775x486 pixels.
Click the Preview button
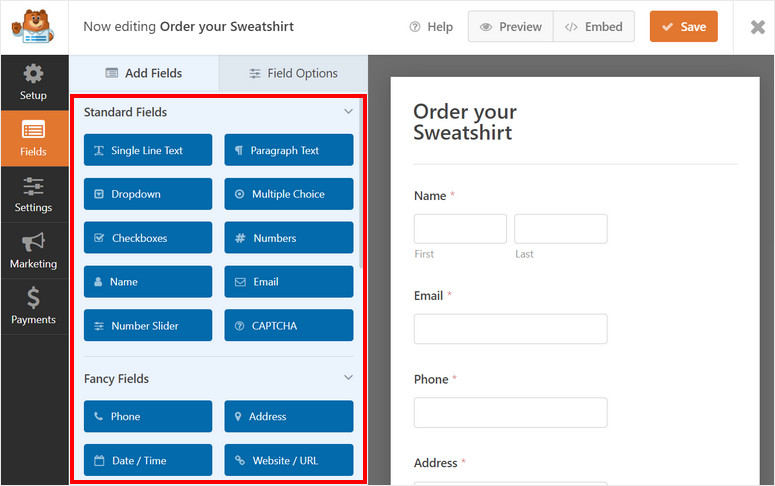tap(511, 27)
